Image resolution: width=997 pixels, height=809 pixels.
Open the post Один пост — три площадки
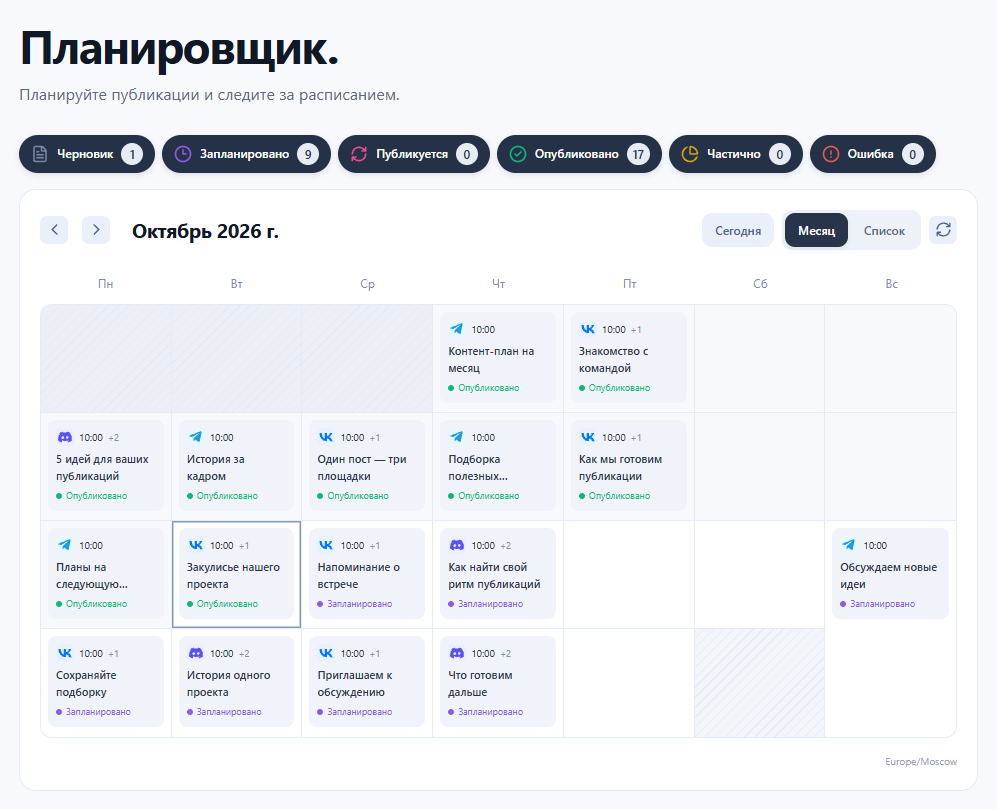pyautogui.click(x=367, y=466)
